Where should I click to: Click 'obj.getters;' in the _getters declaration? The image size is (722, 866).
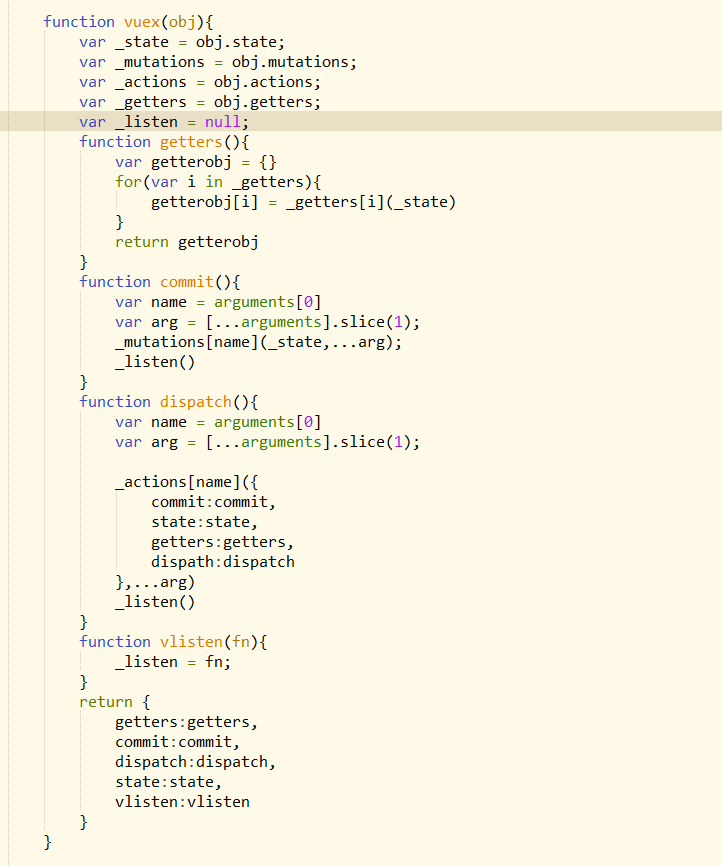point(267,102)
